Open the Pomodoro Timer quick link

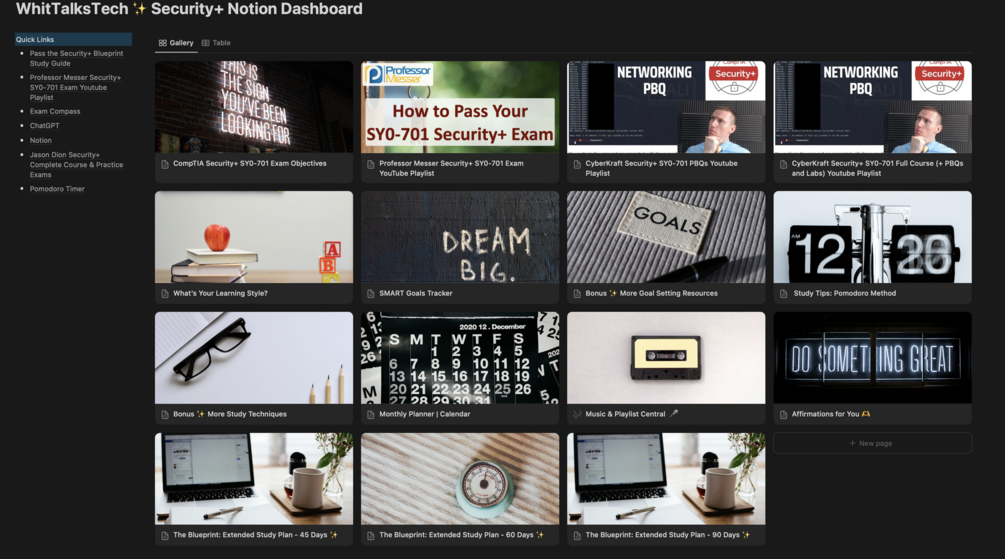[57, 189]
